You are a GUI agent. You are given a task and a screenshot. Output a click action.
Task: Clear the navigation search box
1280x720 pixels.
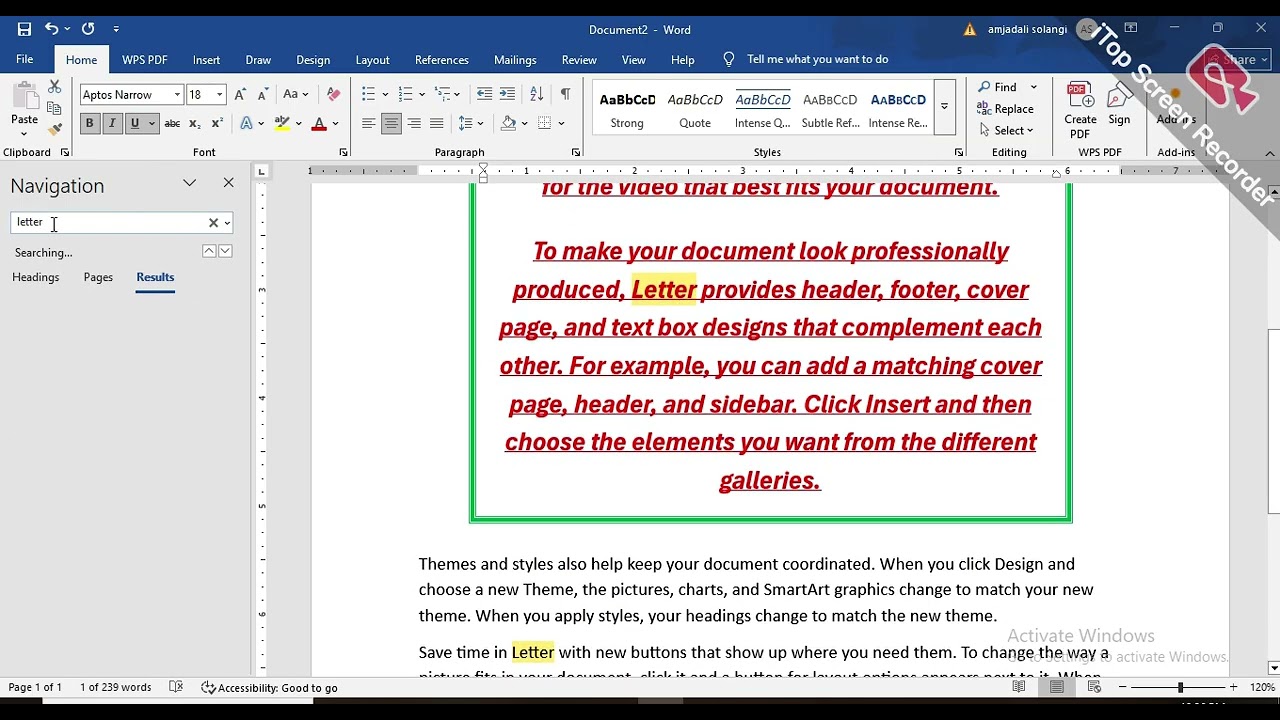click(213, 223)
